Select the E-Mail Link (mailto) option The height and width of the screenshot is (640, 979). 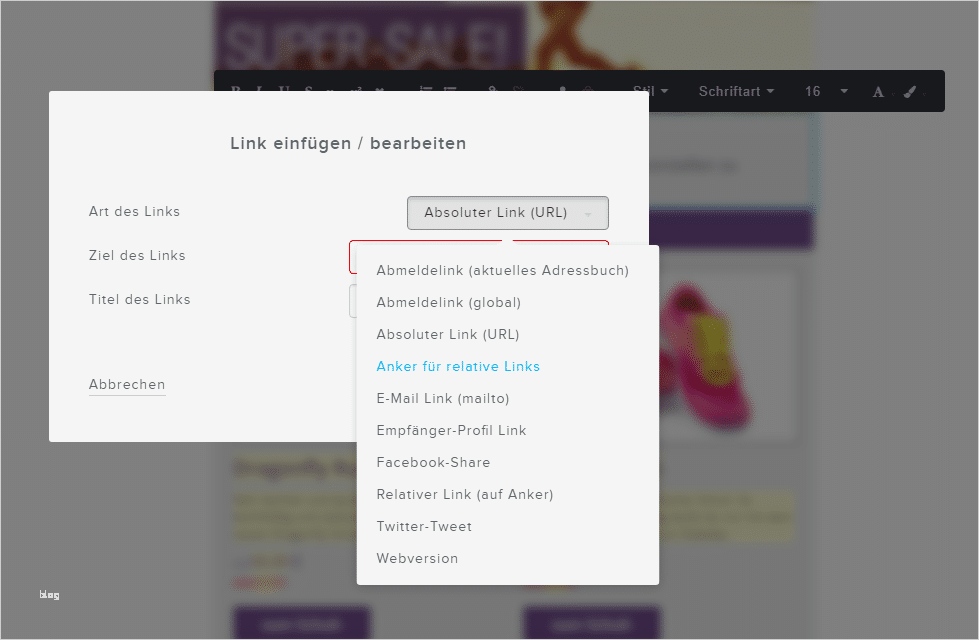443,398
